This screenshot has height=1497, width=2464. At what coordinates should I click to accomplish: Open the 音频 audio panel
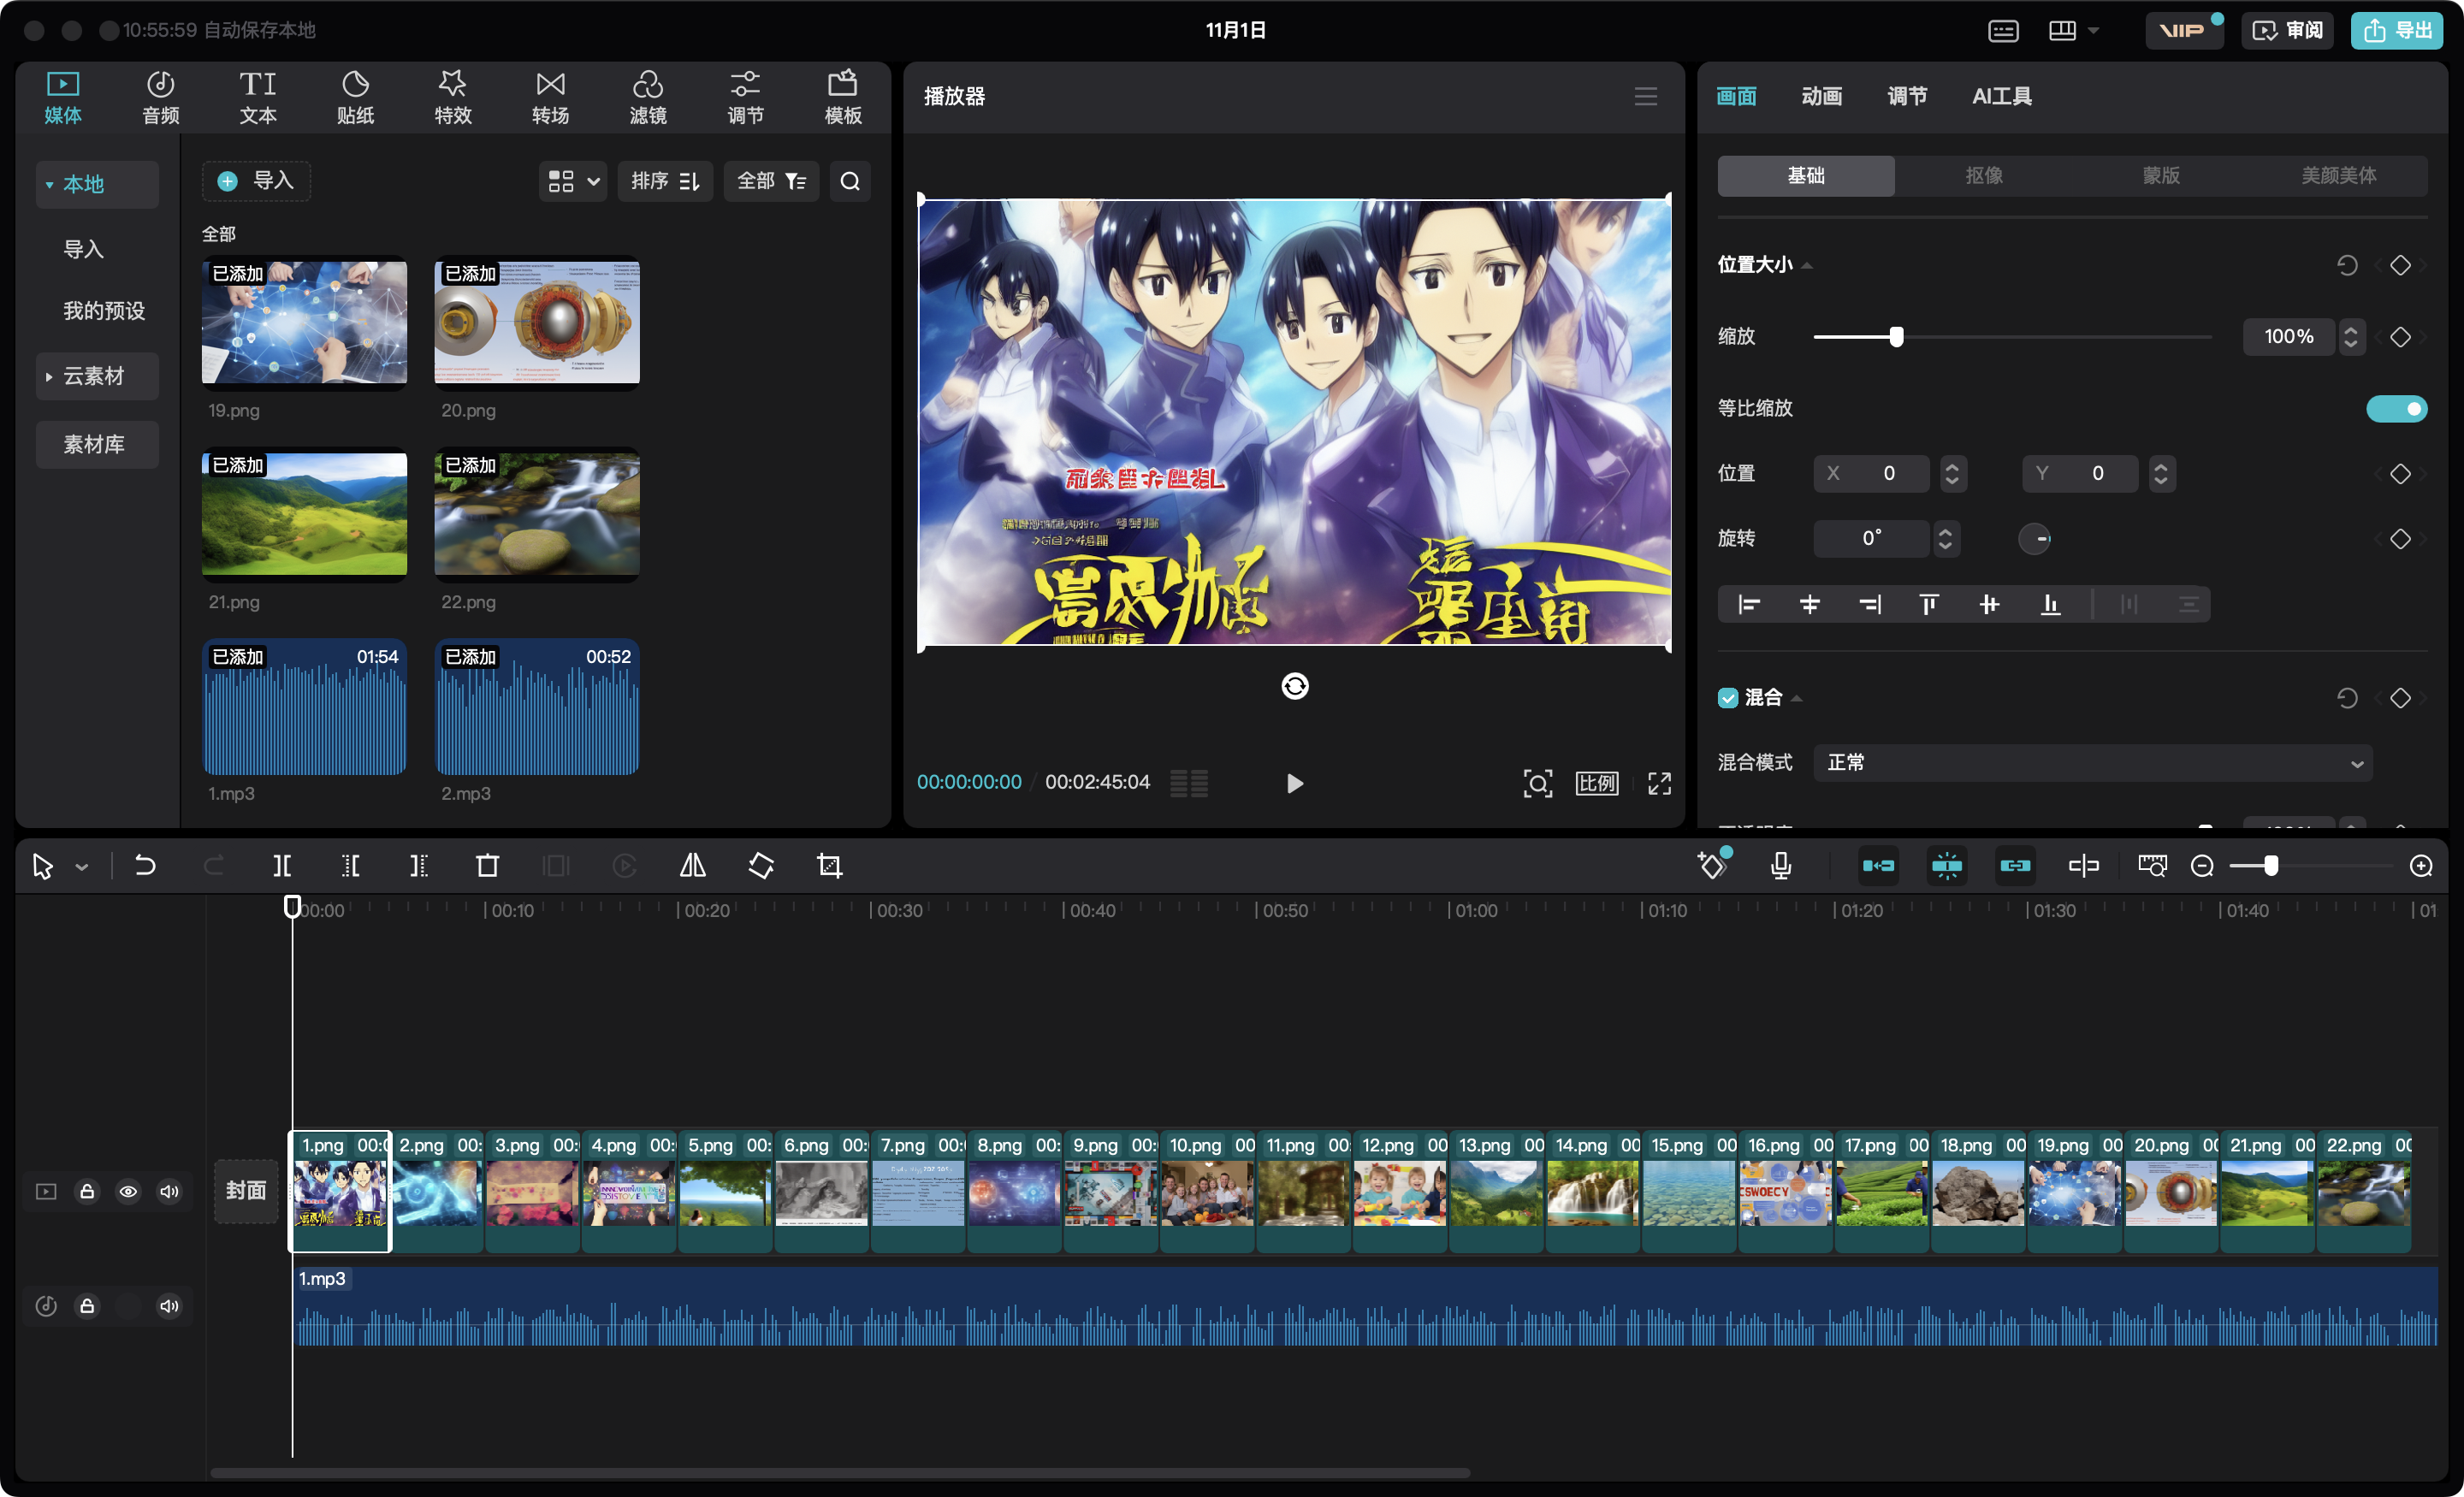(x=160, y=97)
